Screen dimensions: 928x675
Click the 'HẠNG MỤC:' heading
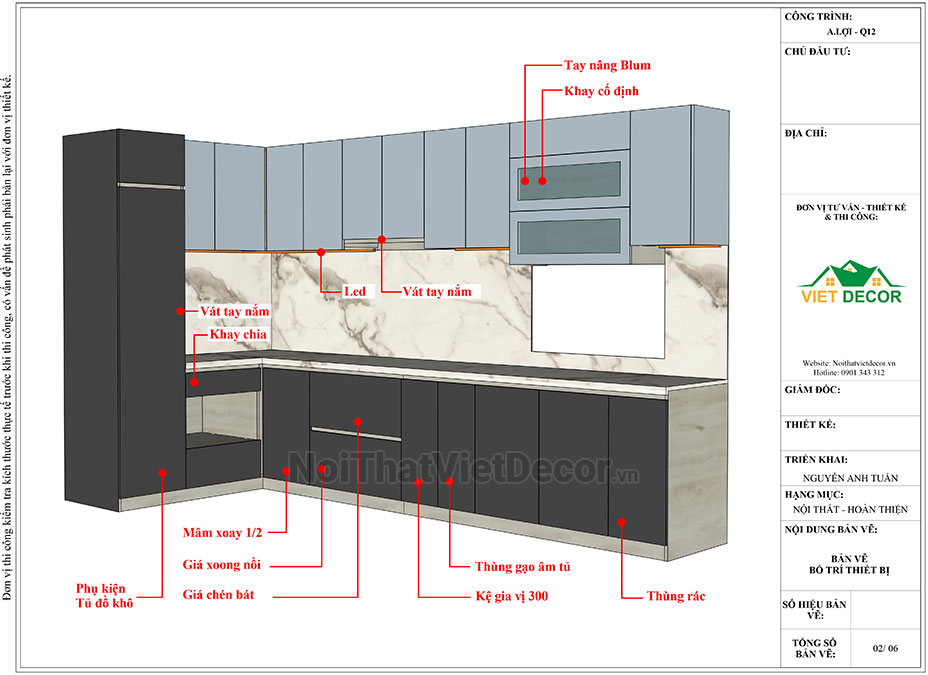click(814, 495)
